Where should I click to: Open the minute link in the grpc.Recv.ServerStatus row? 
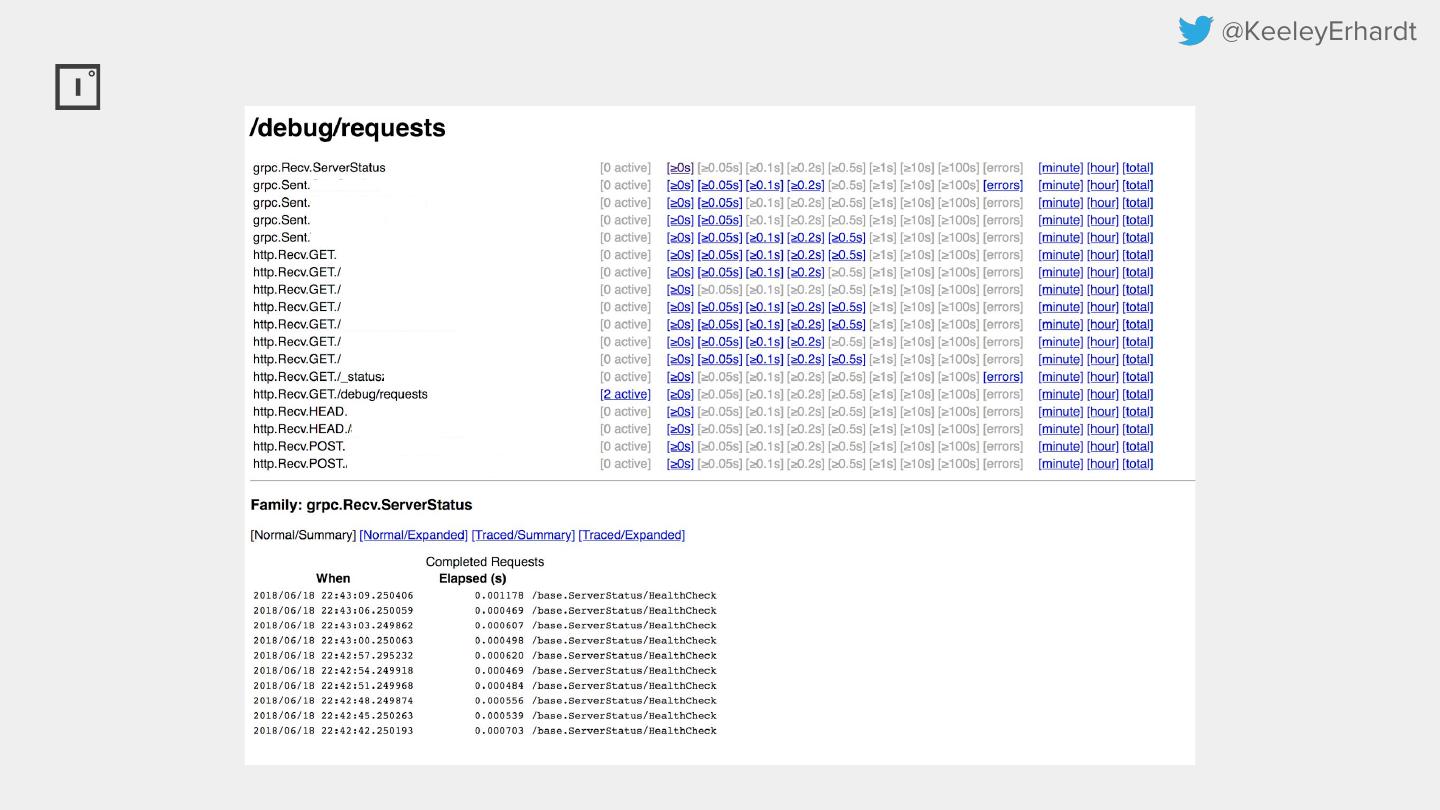pyautogui.click(x=1061, y=168)
